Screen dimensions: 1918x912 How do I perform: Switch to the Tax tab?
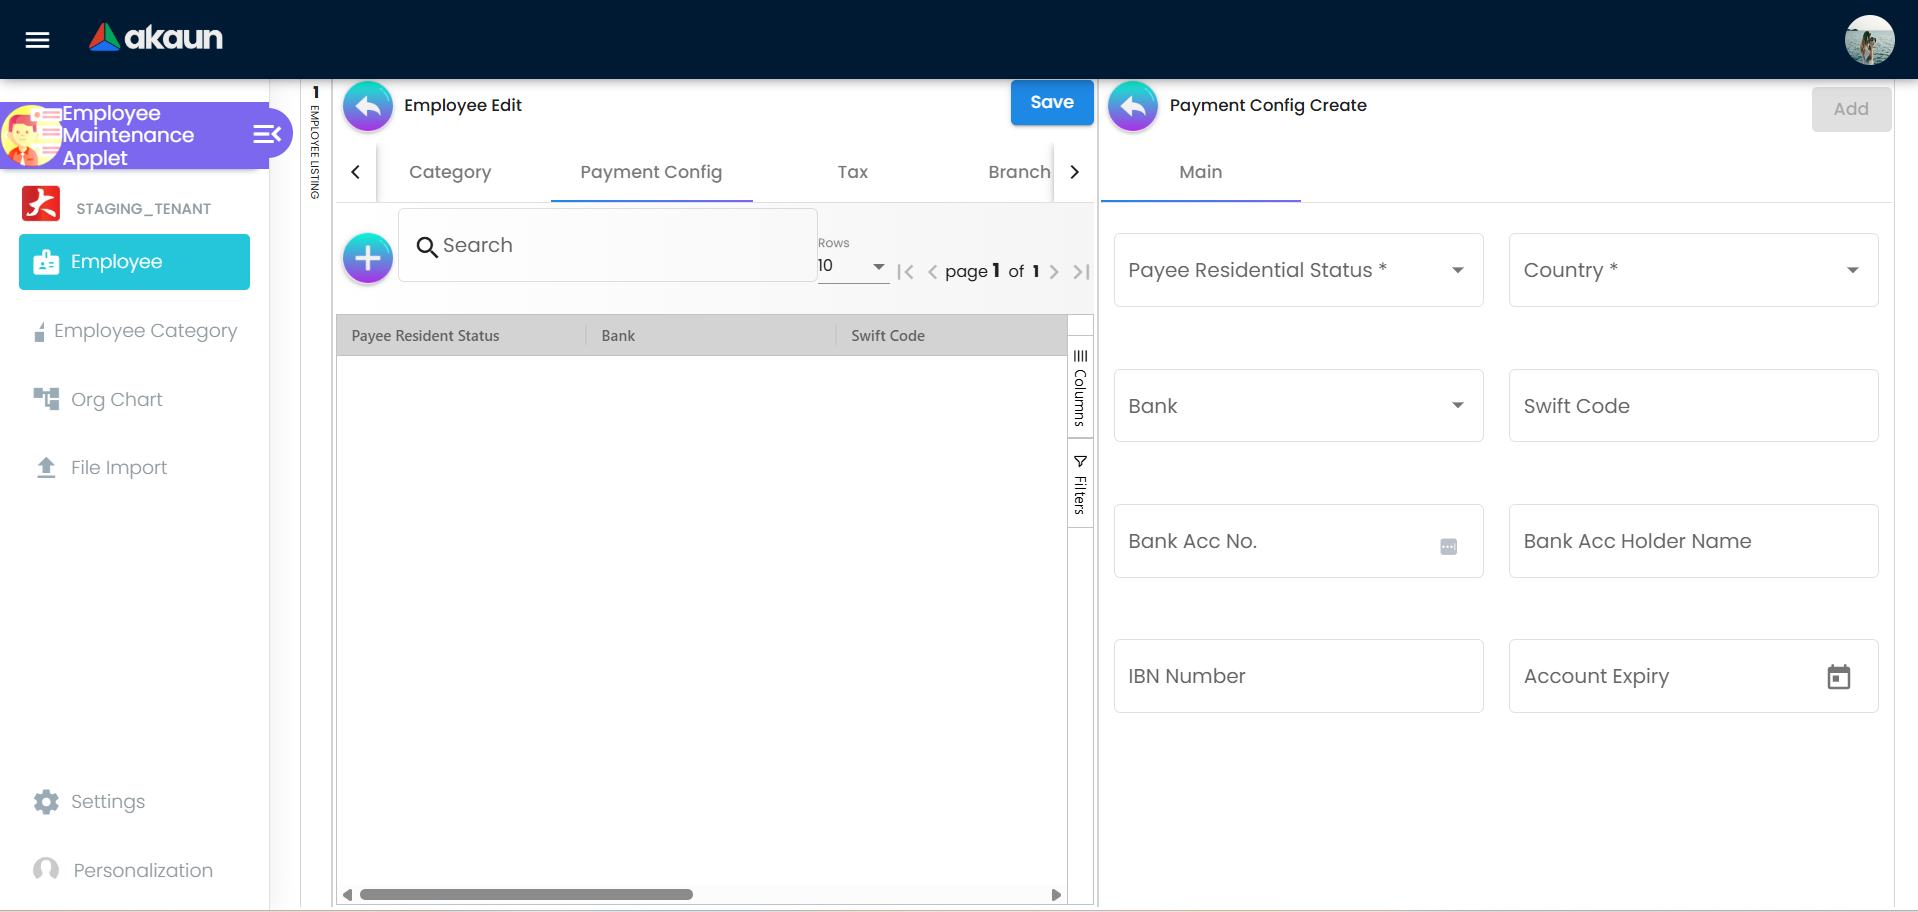coord(852,172)
